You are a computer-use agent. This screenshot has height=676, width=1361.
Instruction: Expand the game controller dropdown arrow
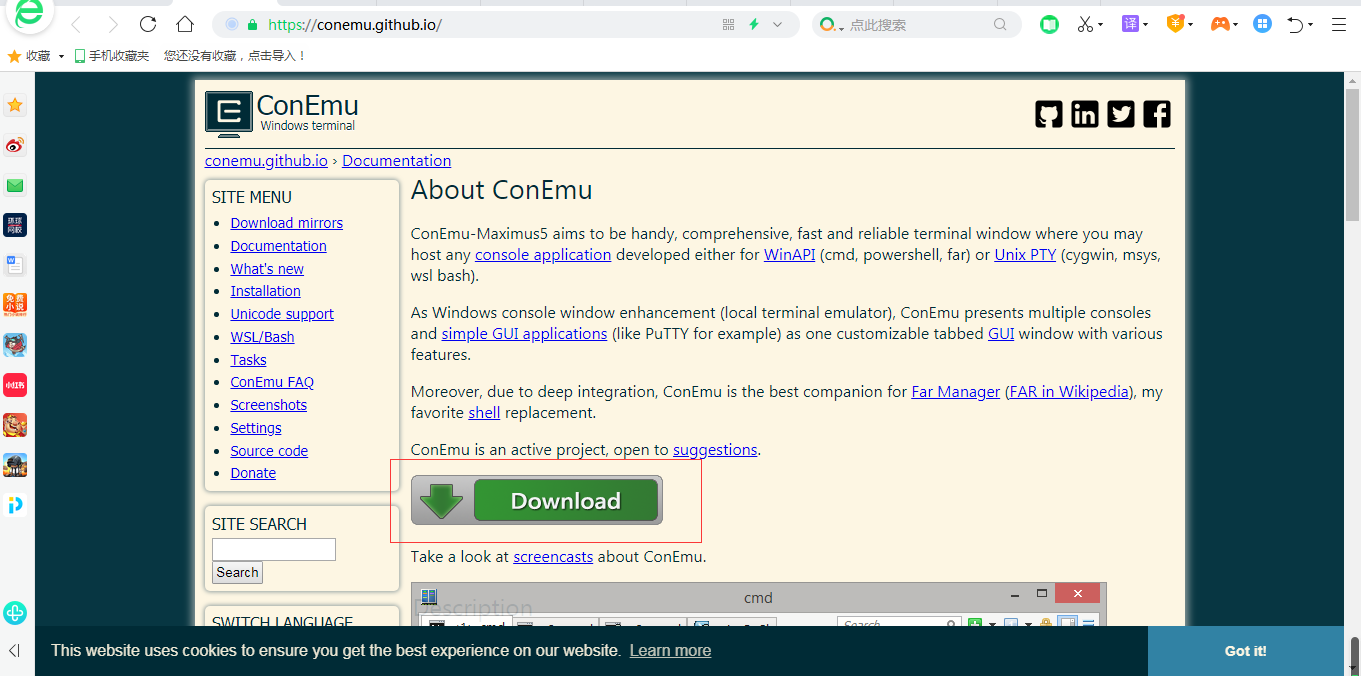[1236, 25]
